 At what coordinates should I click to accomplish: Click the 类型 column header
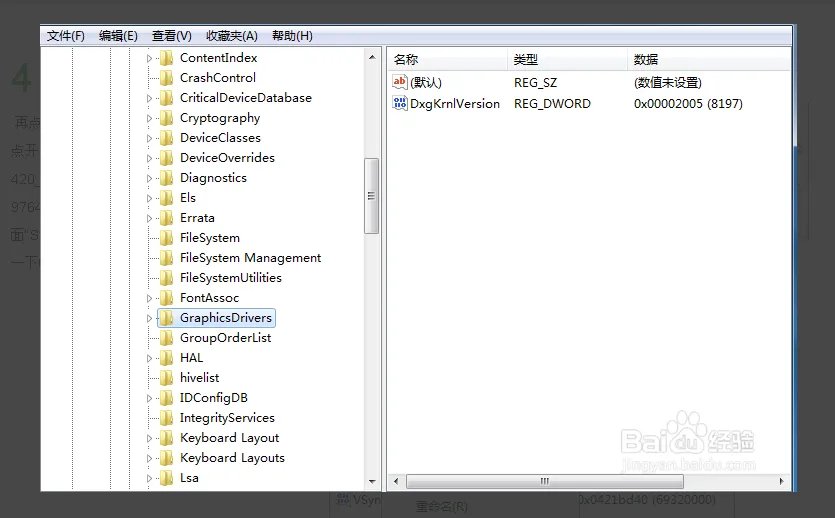click(x=565, y=59)
